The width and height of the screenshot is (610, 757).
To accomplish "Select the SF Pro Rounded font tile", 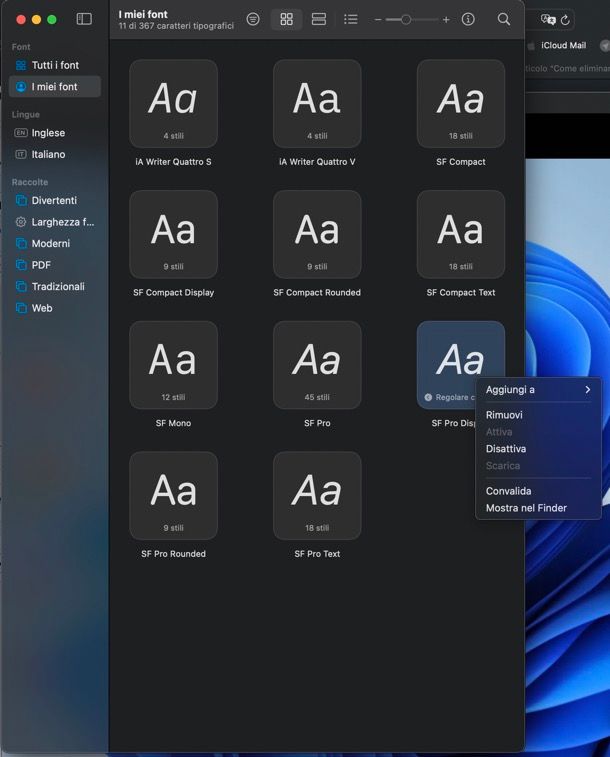I will click(173, 496).
